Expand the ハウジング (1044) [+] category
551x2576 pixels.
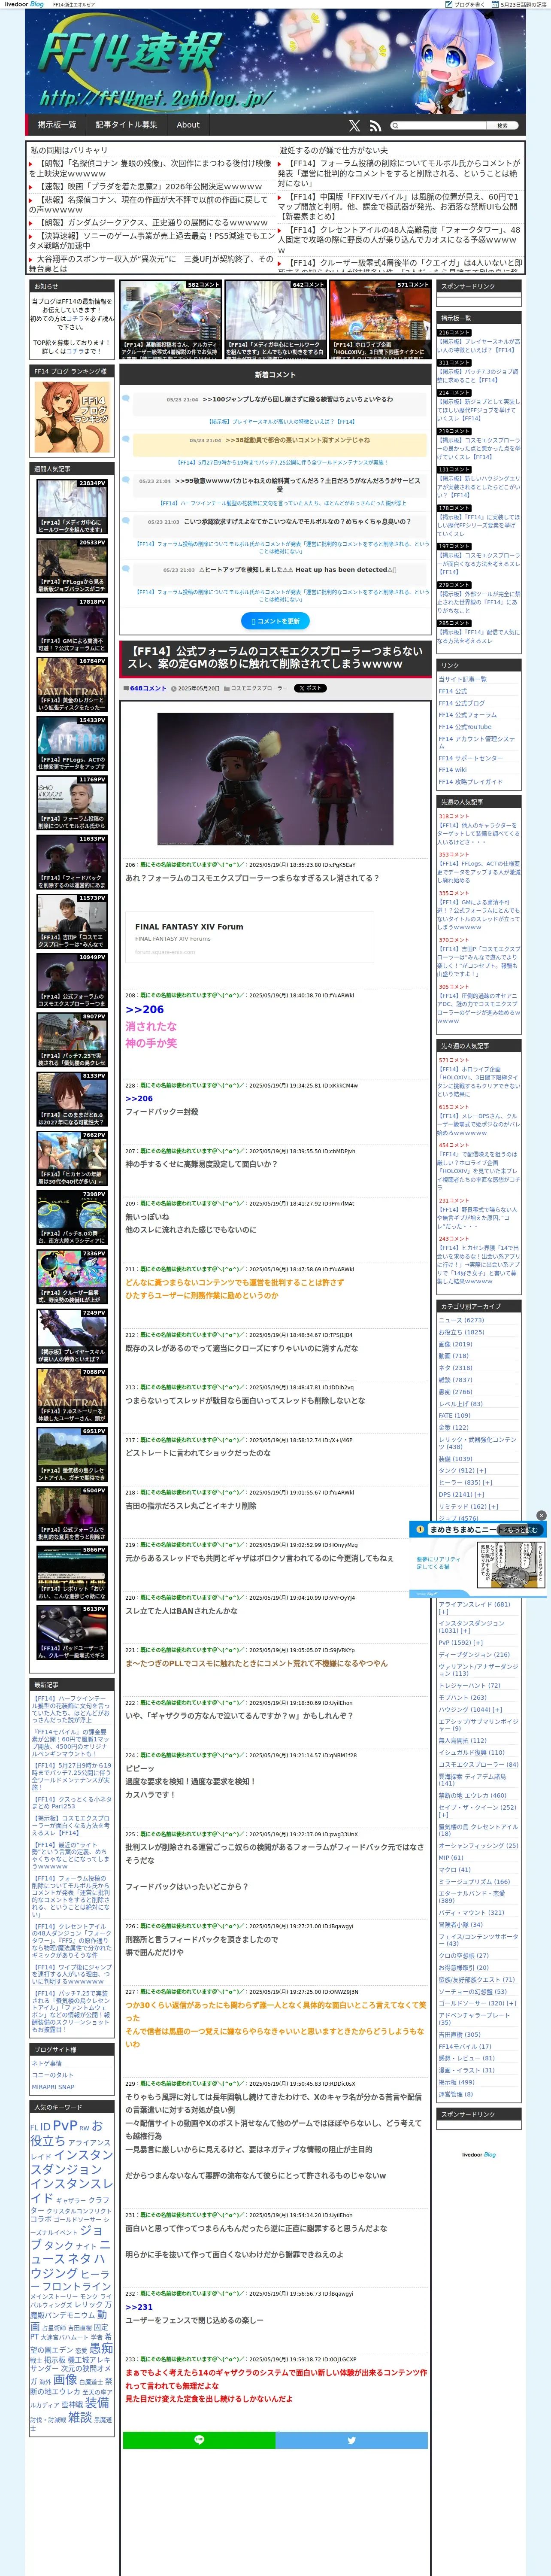(x=470, y=1709)
